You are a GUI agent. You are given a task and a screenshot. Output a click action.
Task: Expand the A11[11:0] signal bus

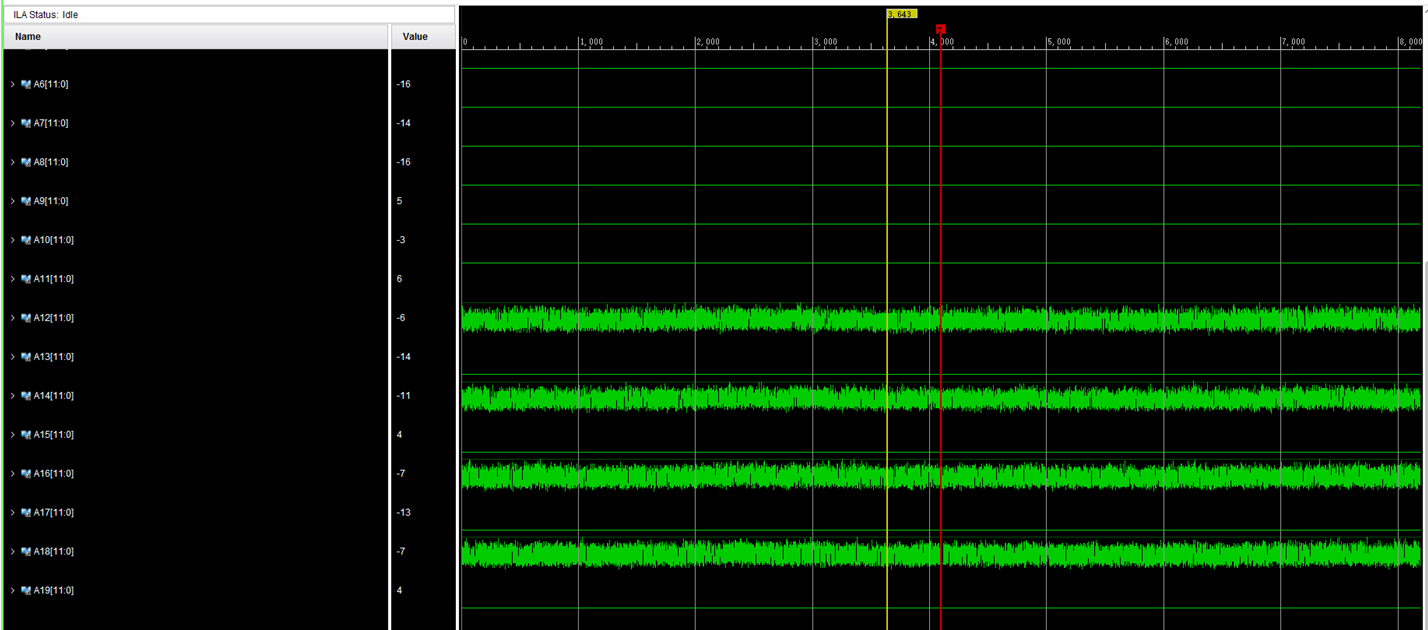13,280
